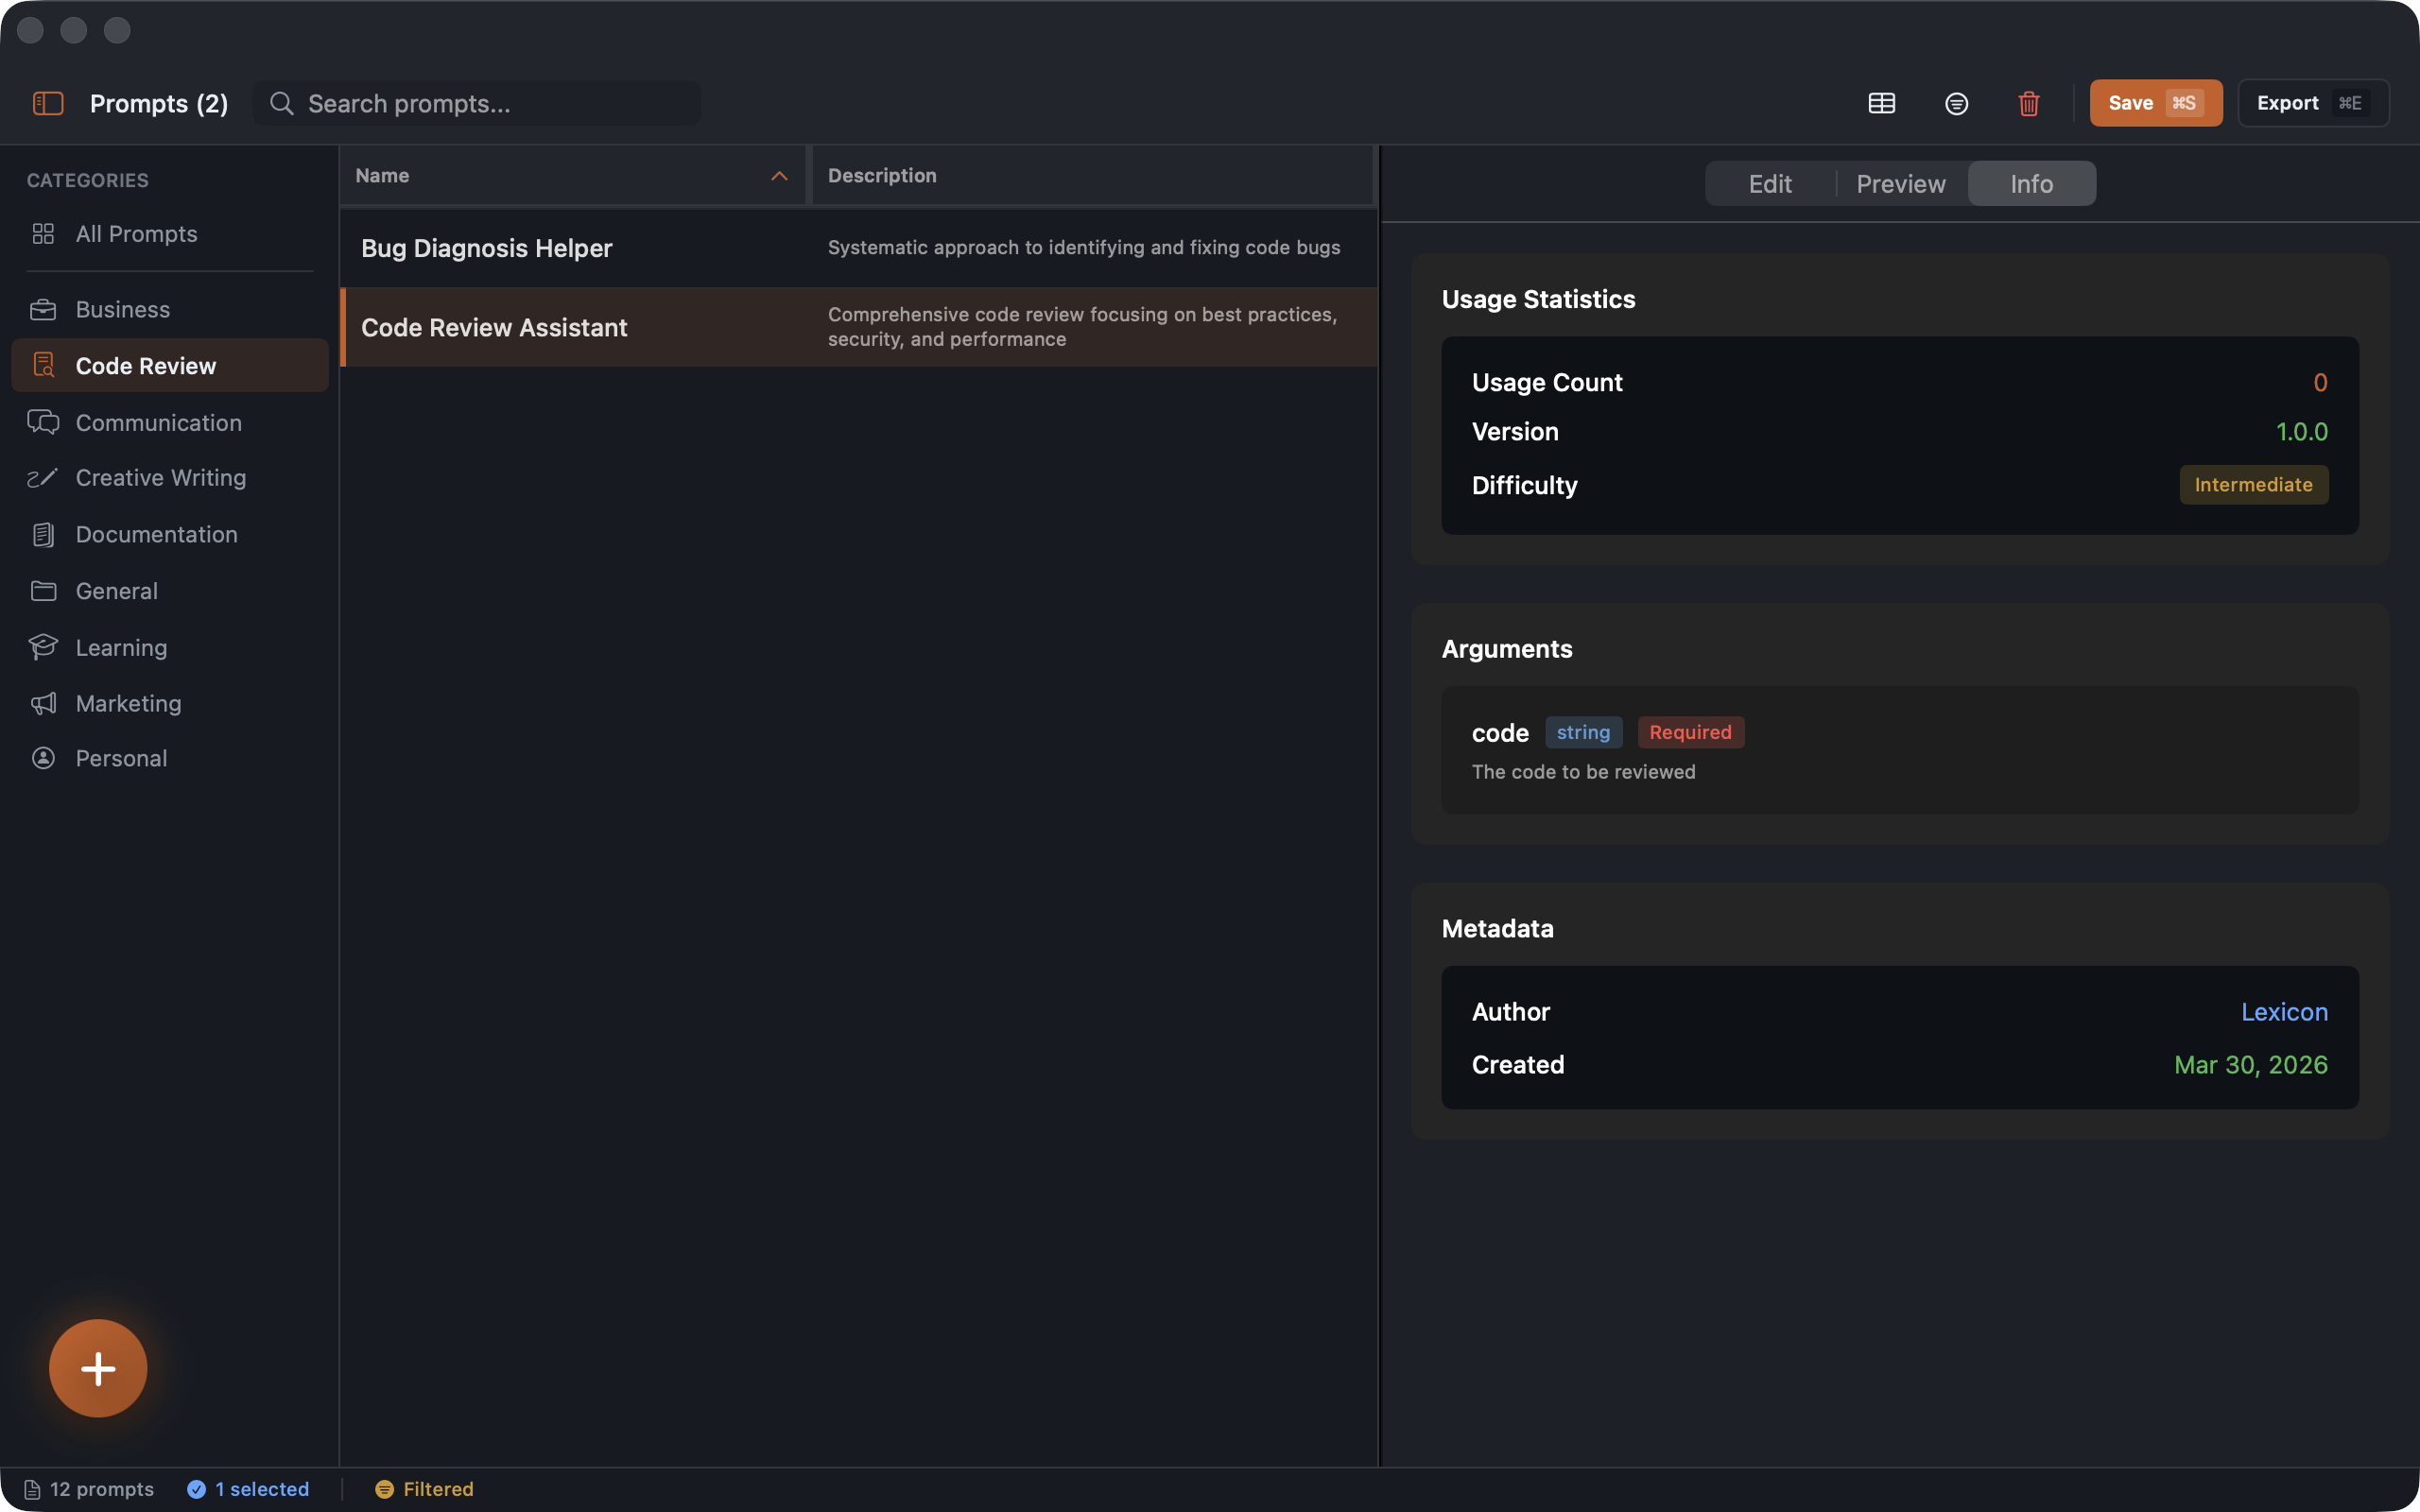The width and height of the screenshot is (2420, 1512).
Task: Switch to the Edit tab
Action: (1769, 183)
